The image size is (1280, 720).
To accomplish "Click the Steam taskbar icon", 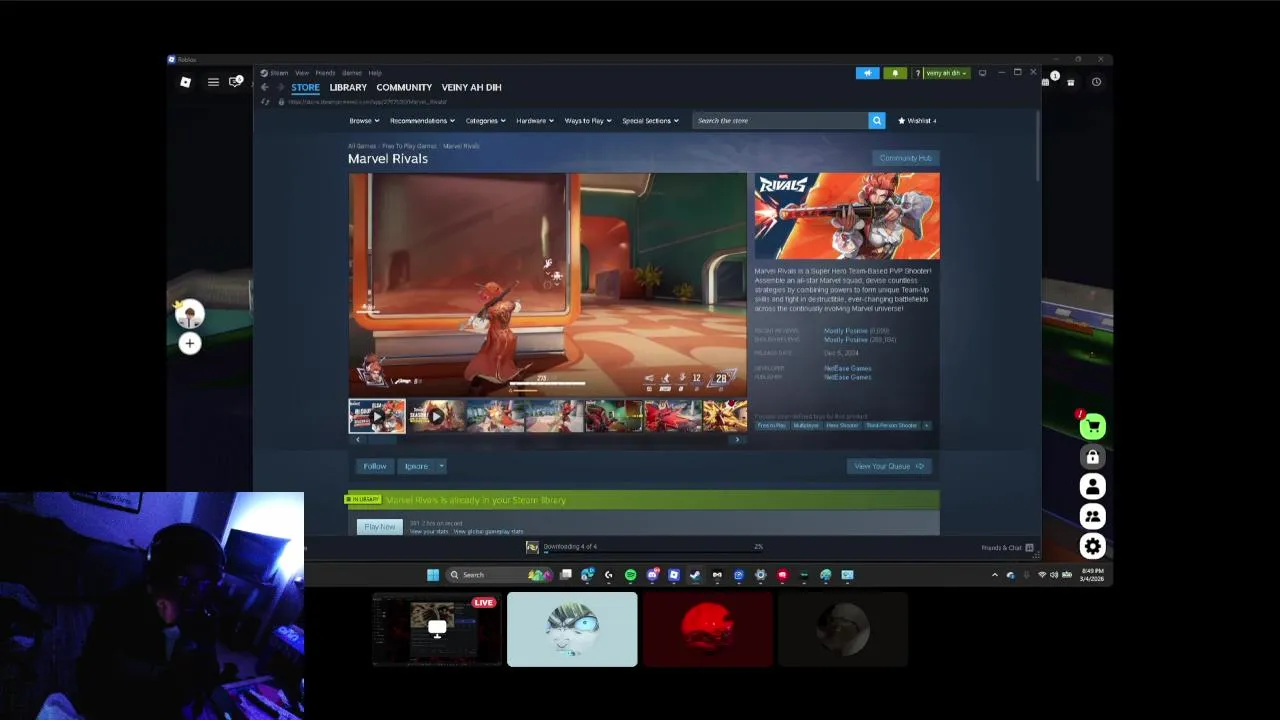I will [x=695, y=575].
